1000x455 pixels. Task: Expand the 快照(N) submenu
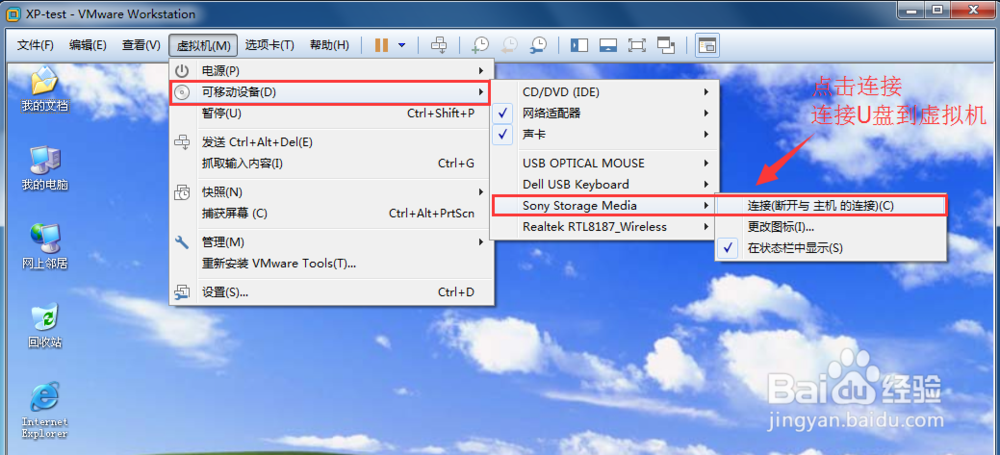(x=331, y=192)
